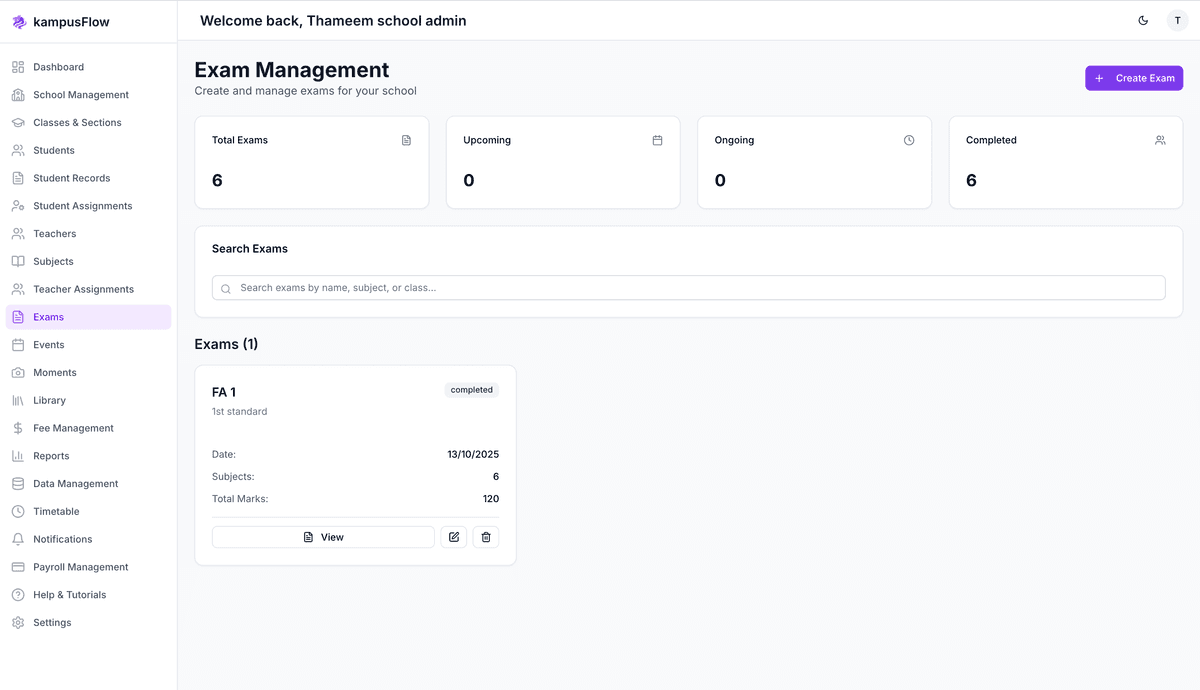
Task: Click the Timetable clock icon
Action: 17,511
